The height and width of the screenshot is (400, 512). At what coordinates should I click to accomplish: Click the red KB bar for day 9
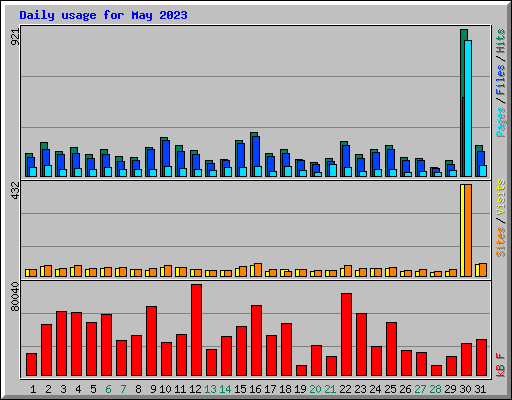coord(151,341)
